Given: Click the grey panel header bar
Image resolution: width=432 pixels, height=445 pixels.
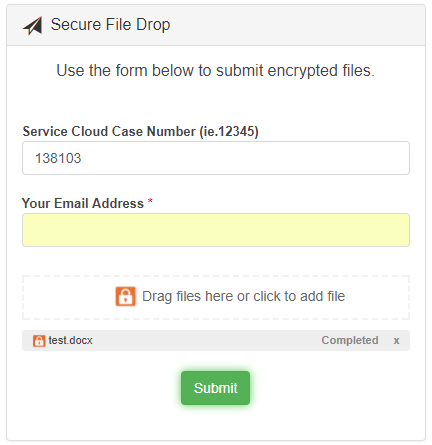Looking at the screenshot, I should click(216, 25).
